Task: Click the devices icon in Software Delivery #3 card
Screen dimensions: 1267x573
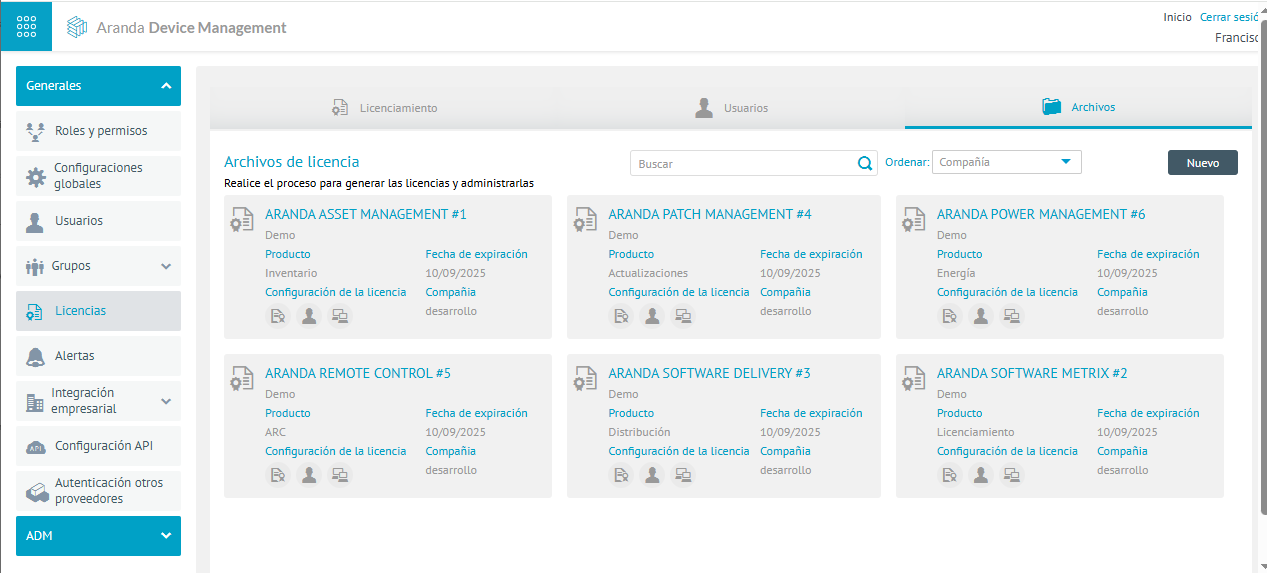Action: (683, 475)
